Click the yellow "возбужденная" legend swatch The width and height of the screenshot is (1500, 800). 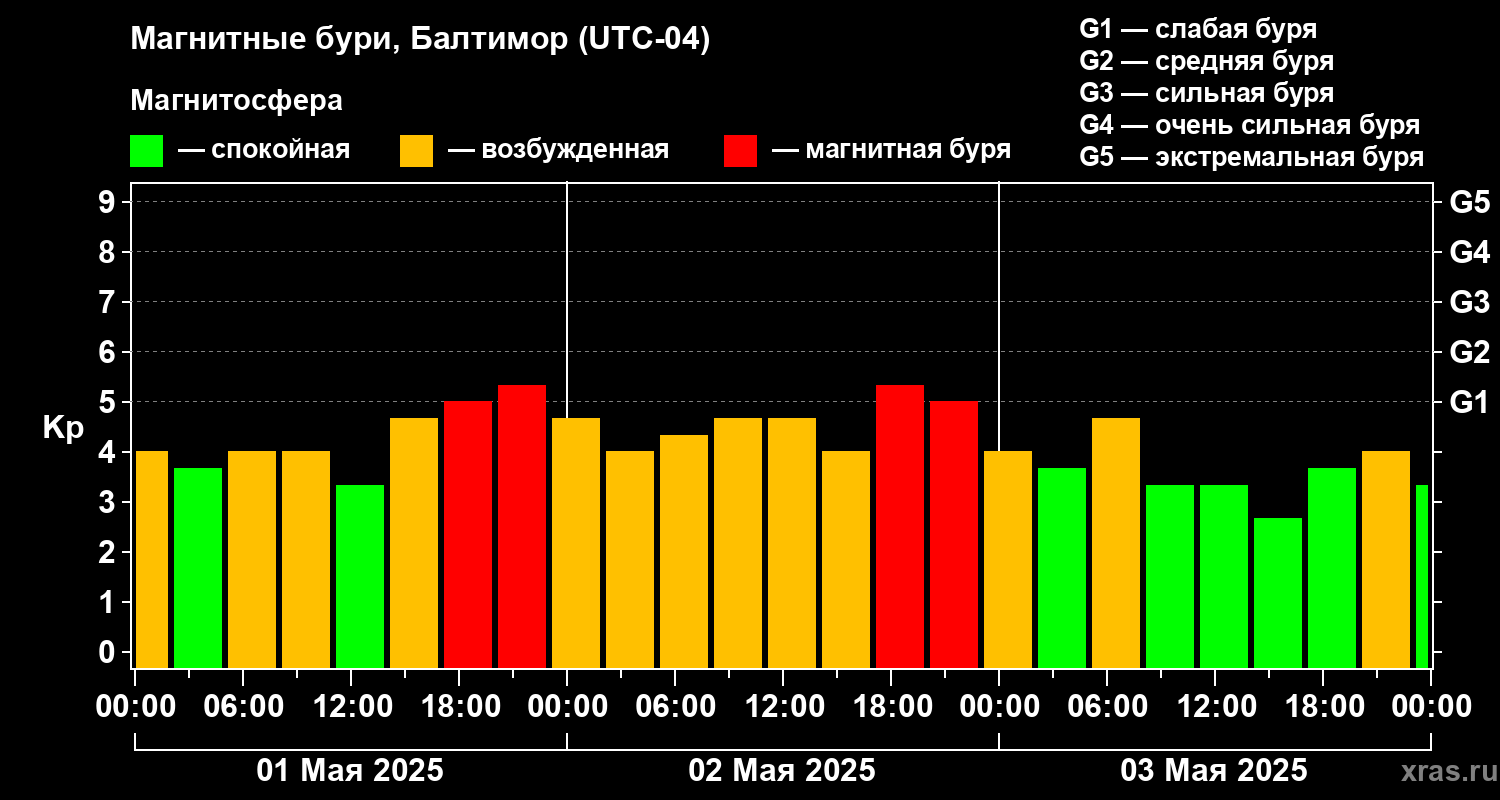pyautogui.click(x=416, y=151)
